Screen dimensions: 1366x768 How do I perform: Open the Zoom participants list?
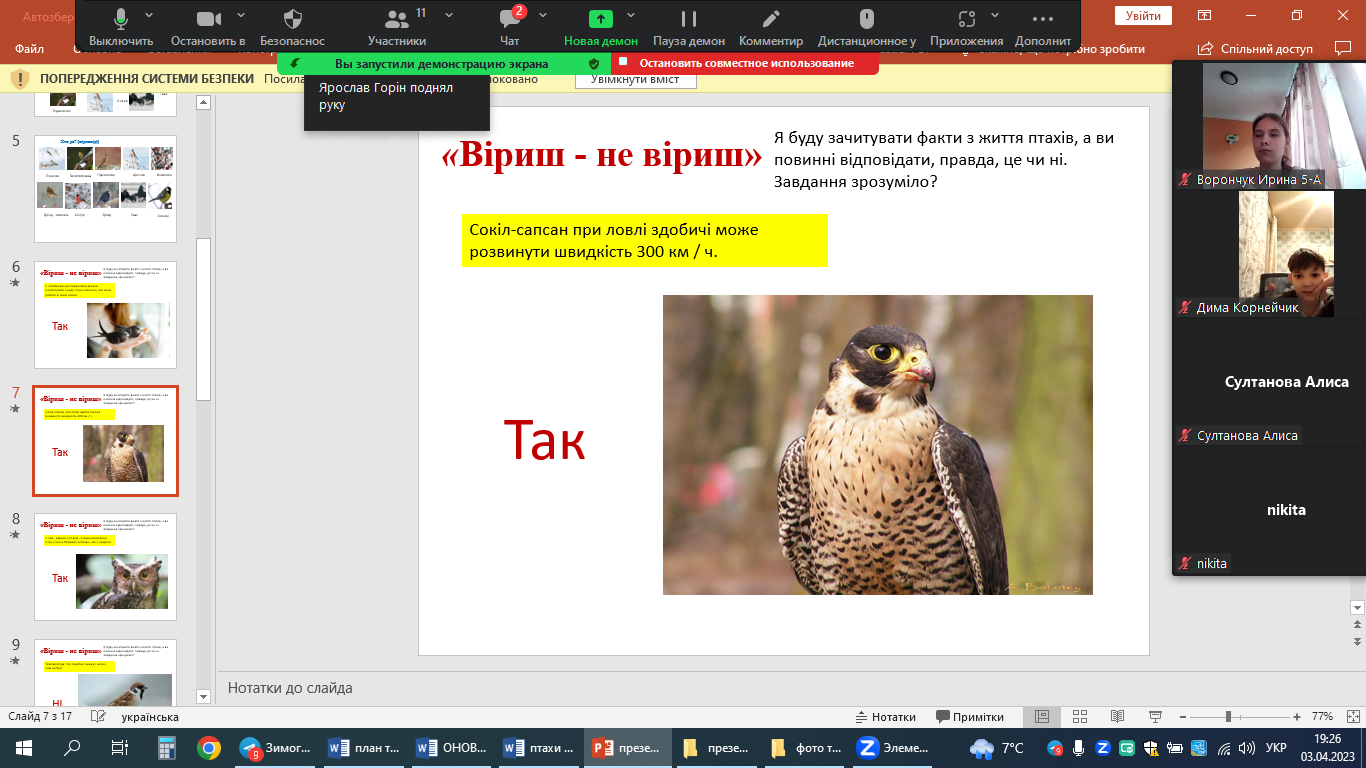[x=397, y=27]
